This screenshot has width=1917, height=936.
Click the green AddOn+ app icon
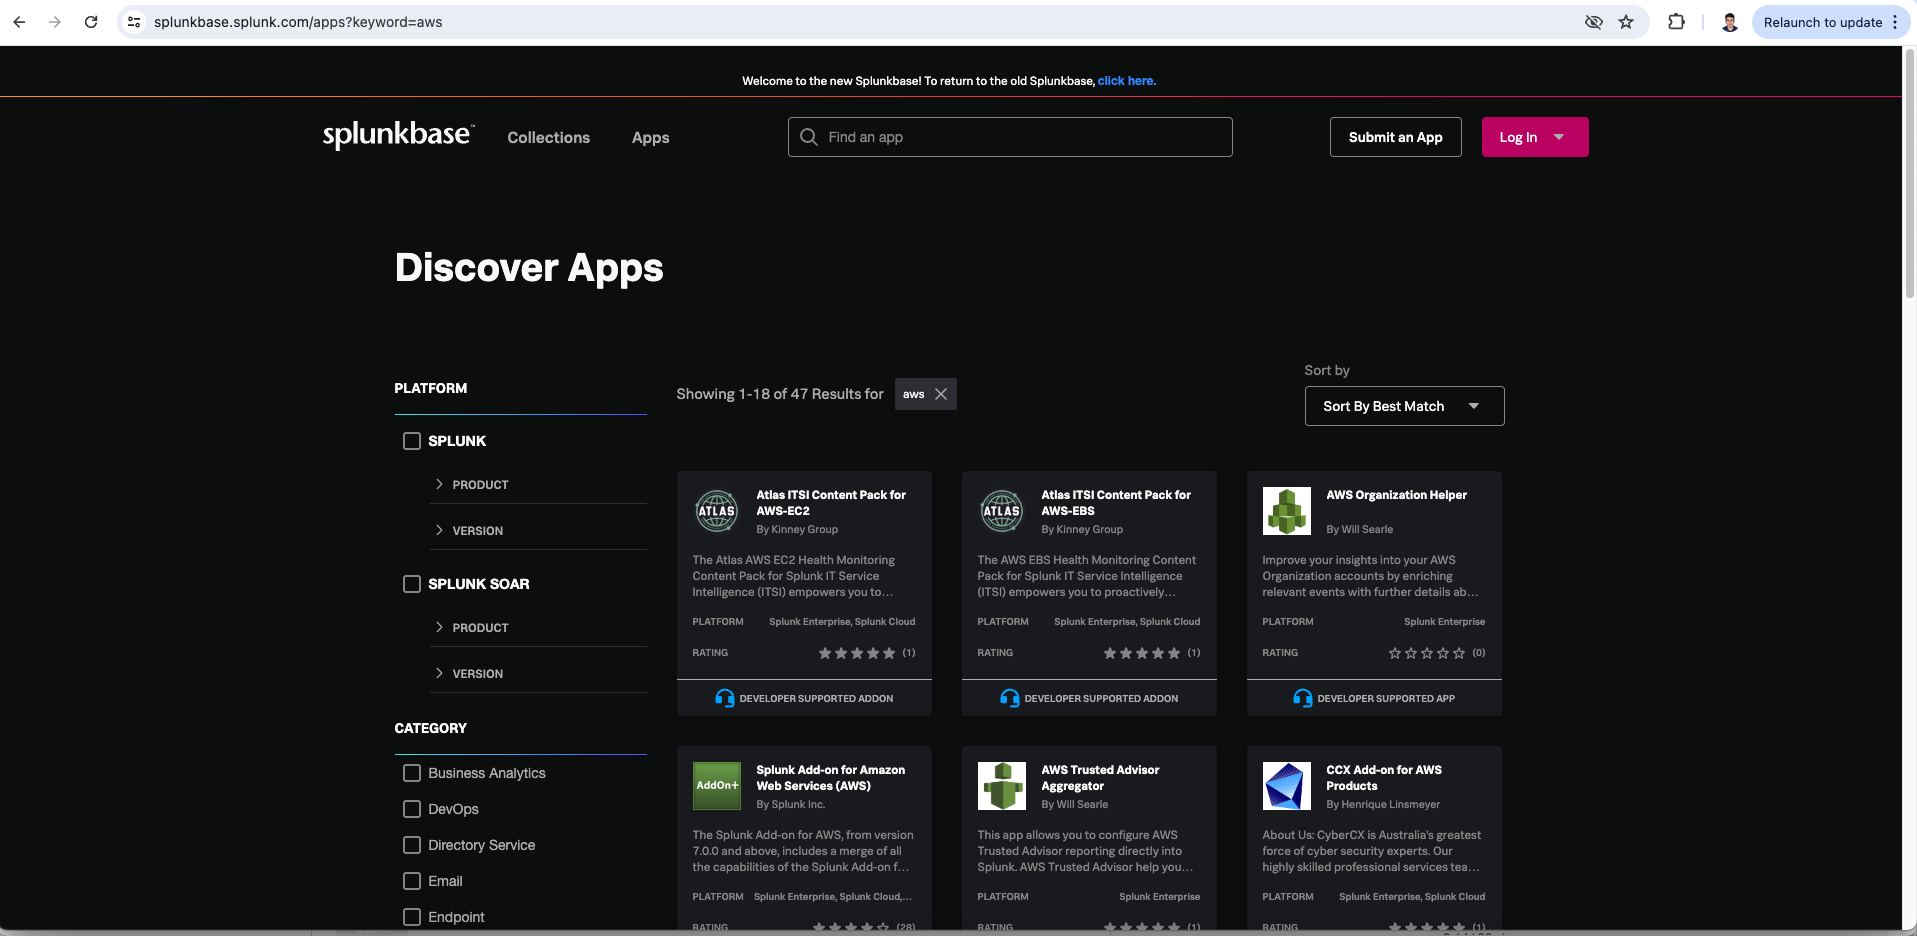click(717, 786)
